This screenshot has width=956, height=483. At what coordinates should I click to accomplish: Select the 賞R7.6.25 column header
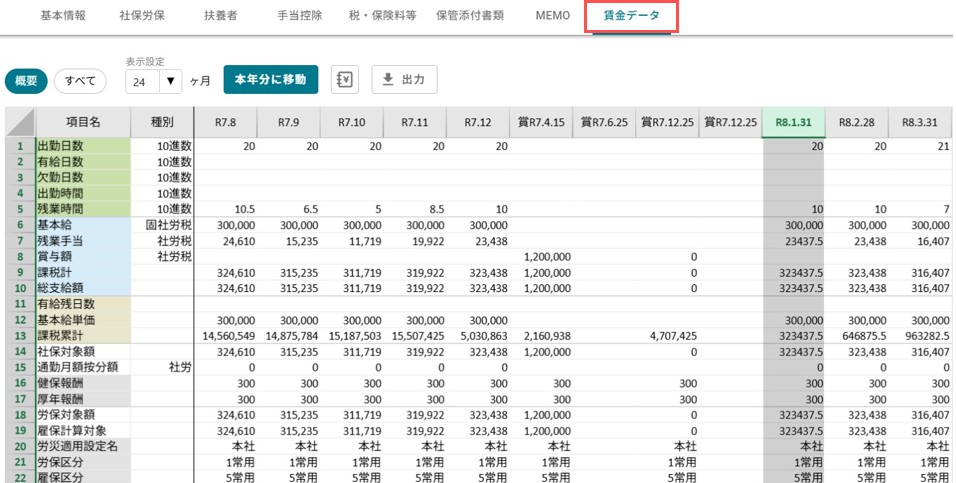[x=604, y=123]
